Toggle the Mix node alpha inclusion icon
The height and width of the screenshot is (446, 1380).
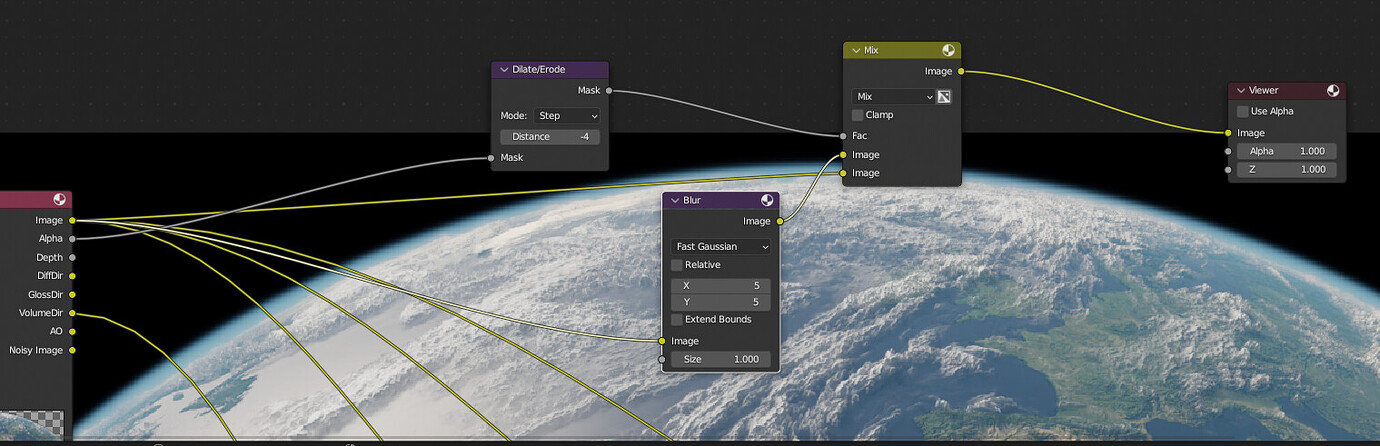[x=943, y=97]
